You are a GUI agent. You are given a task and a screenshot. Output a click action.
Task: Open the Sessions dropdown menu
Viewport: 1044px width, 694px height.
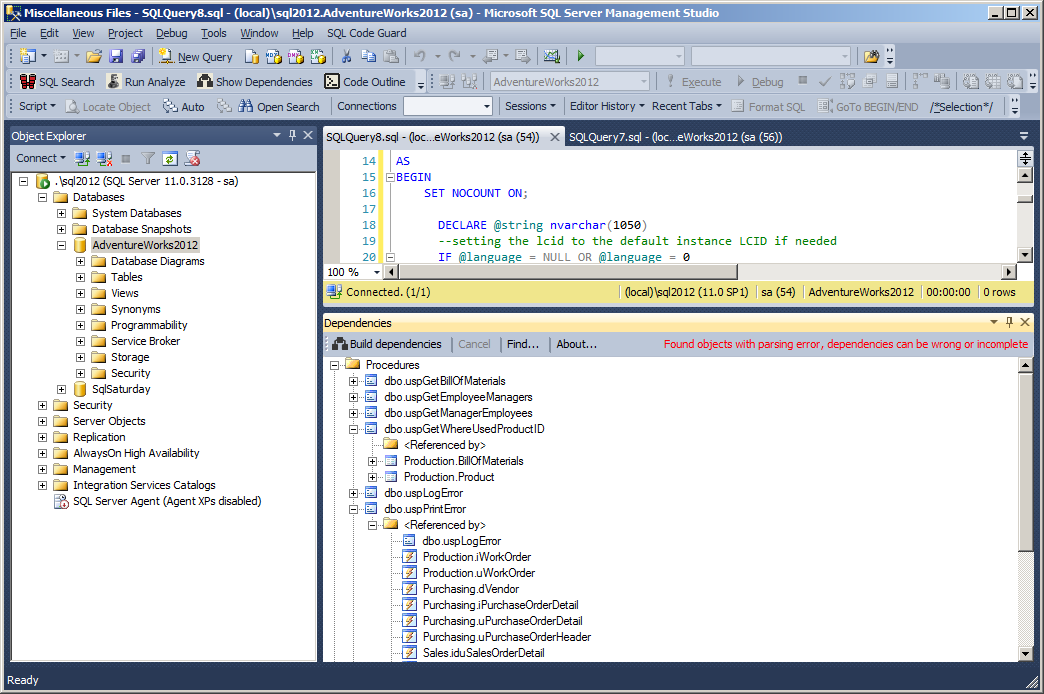[531, 107]
